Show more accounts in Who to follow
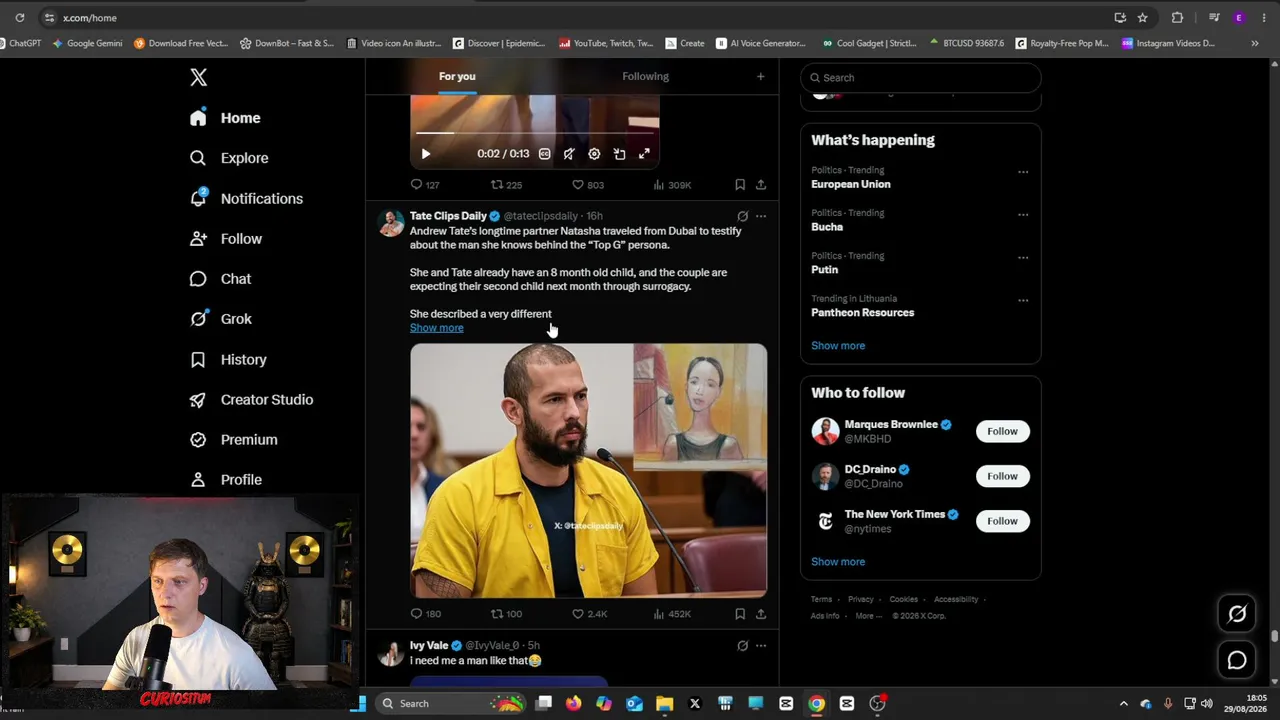The height and width of the screenshot is (720, 1280). pos(838,562)
